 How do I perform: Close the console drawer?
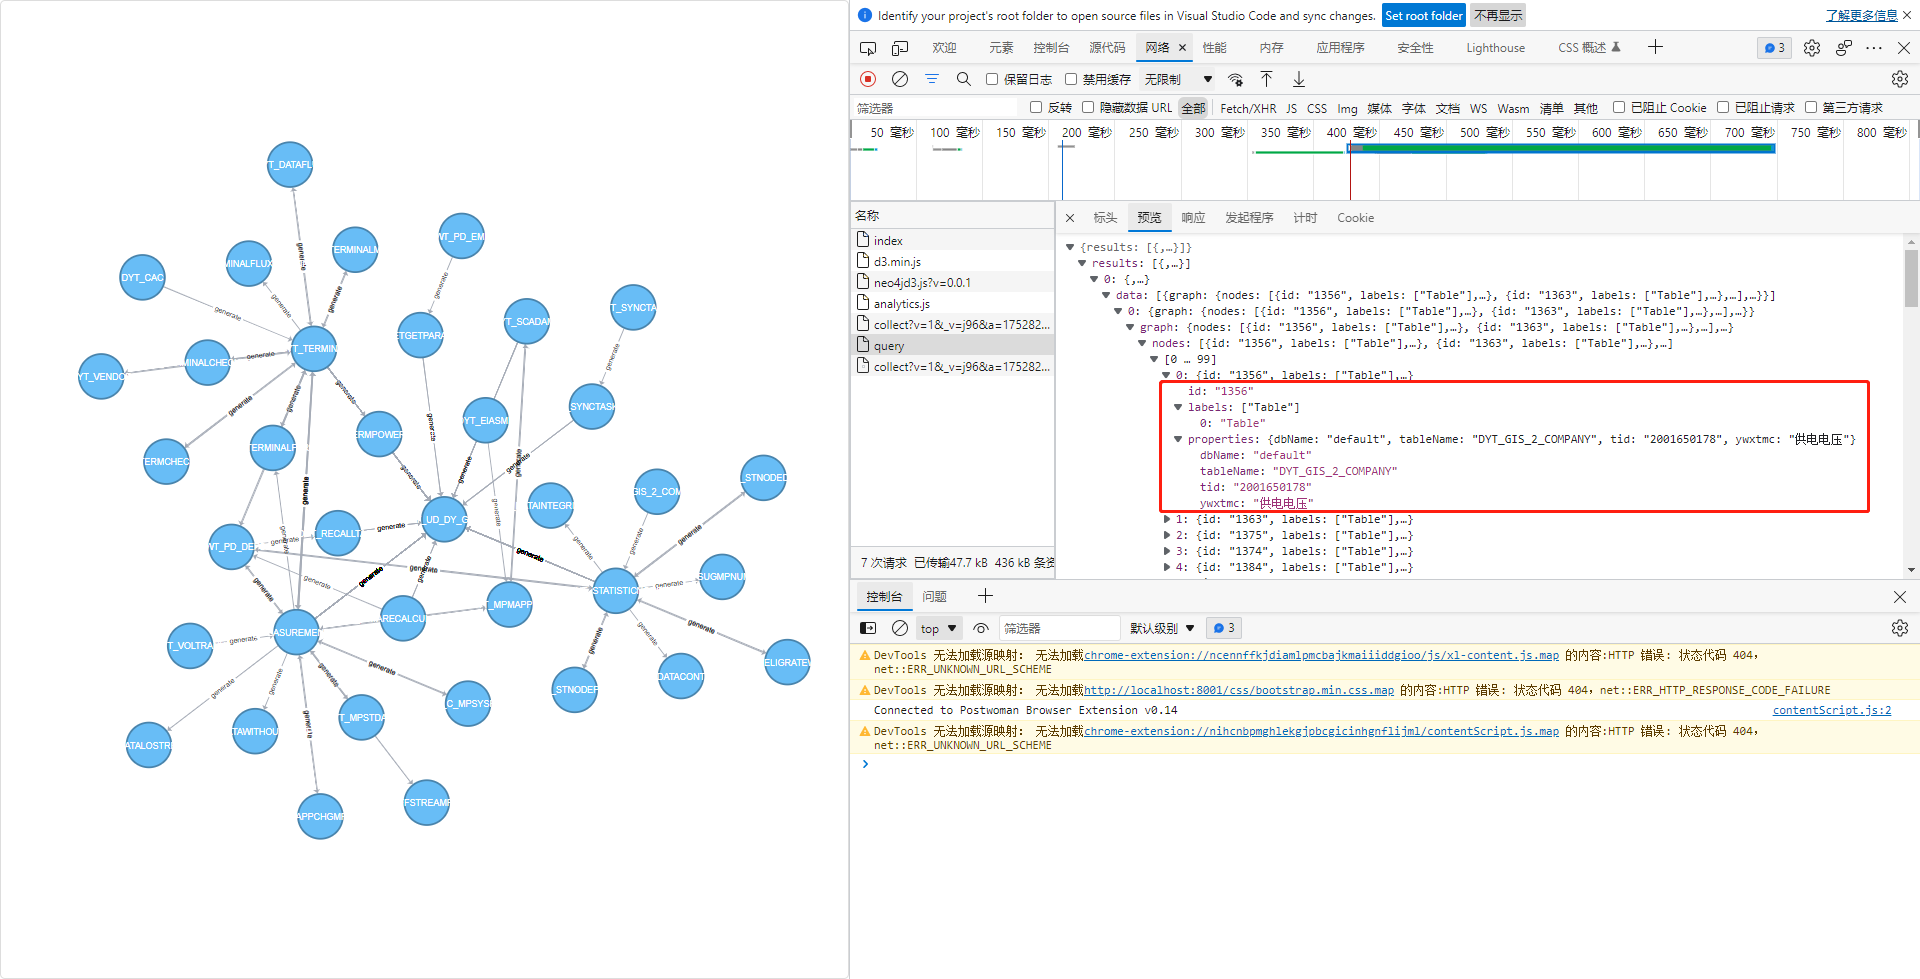(x=1900, y=597)
